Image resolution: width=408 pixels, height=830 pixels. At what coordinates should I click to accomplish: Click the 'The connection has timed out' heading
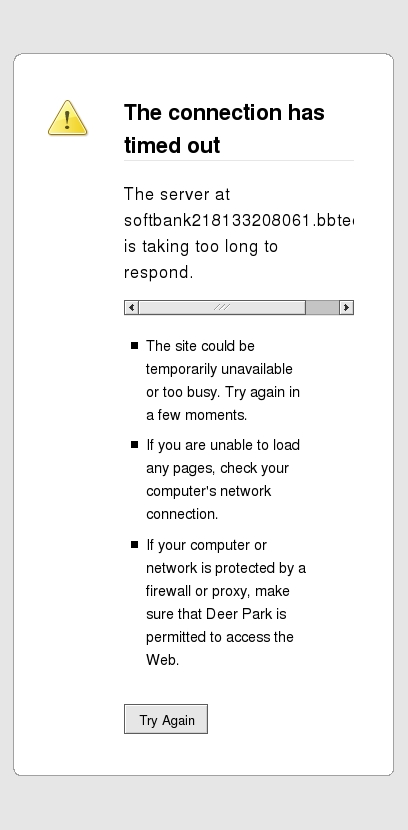[x=224, y=129]
